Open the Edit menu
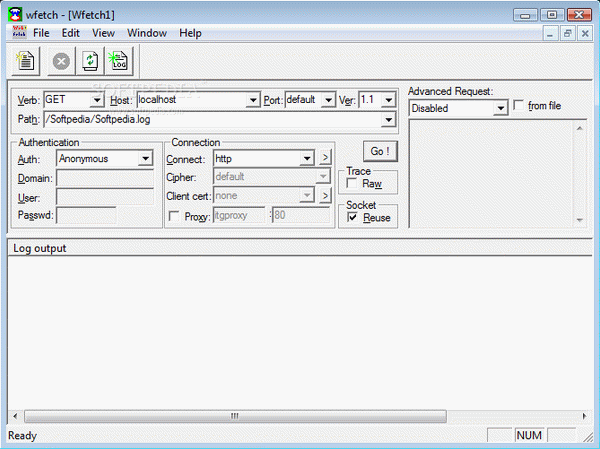The height and width of the screenshot is (449, 600). tap(71, 33)
